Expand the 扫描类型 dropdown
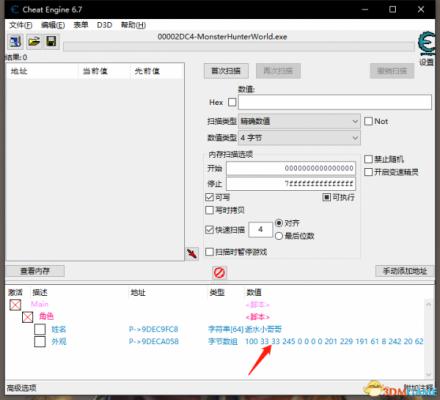This screenshot has width=440, height=400. (299, 121)
